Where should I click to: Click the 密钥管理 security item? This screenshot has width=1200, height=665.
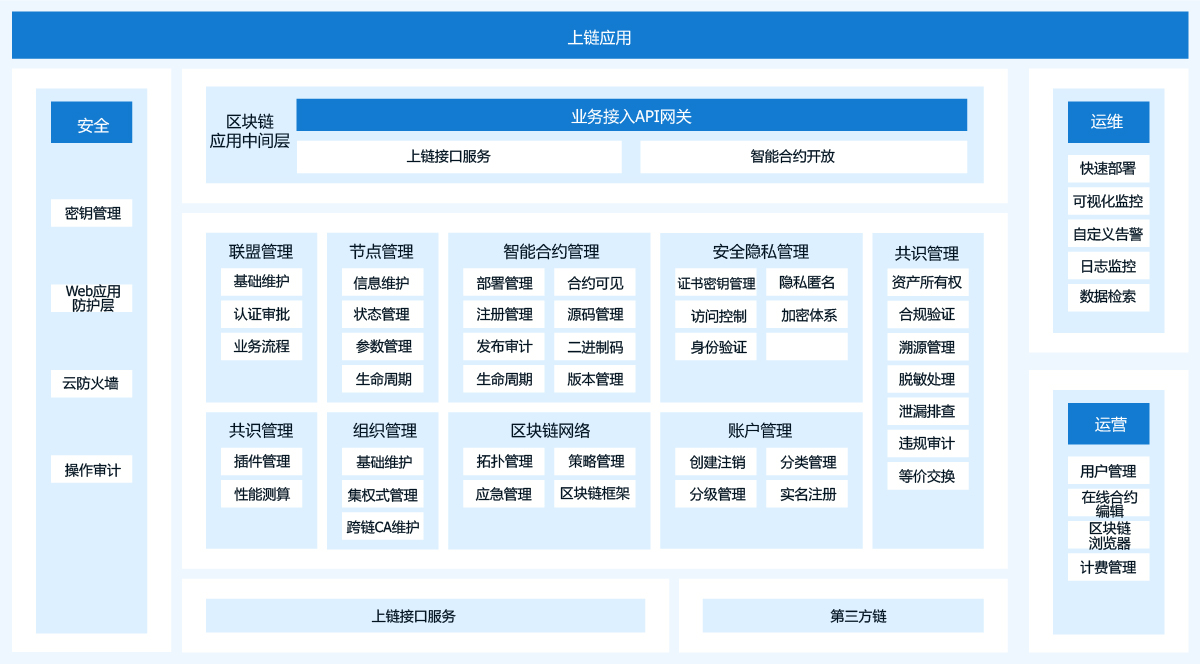pyautogui.click(x=92, y=213)
